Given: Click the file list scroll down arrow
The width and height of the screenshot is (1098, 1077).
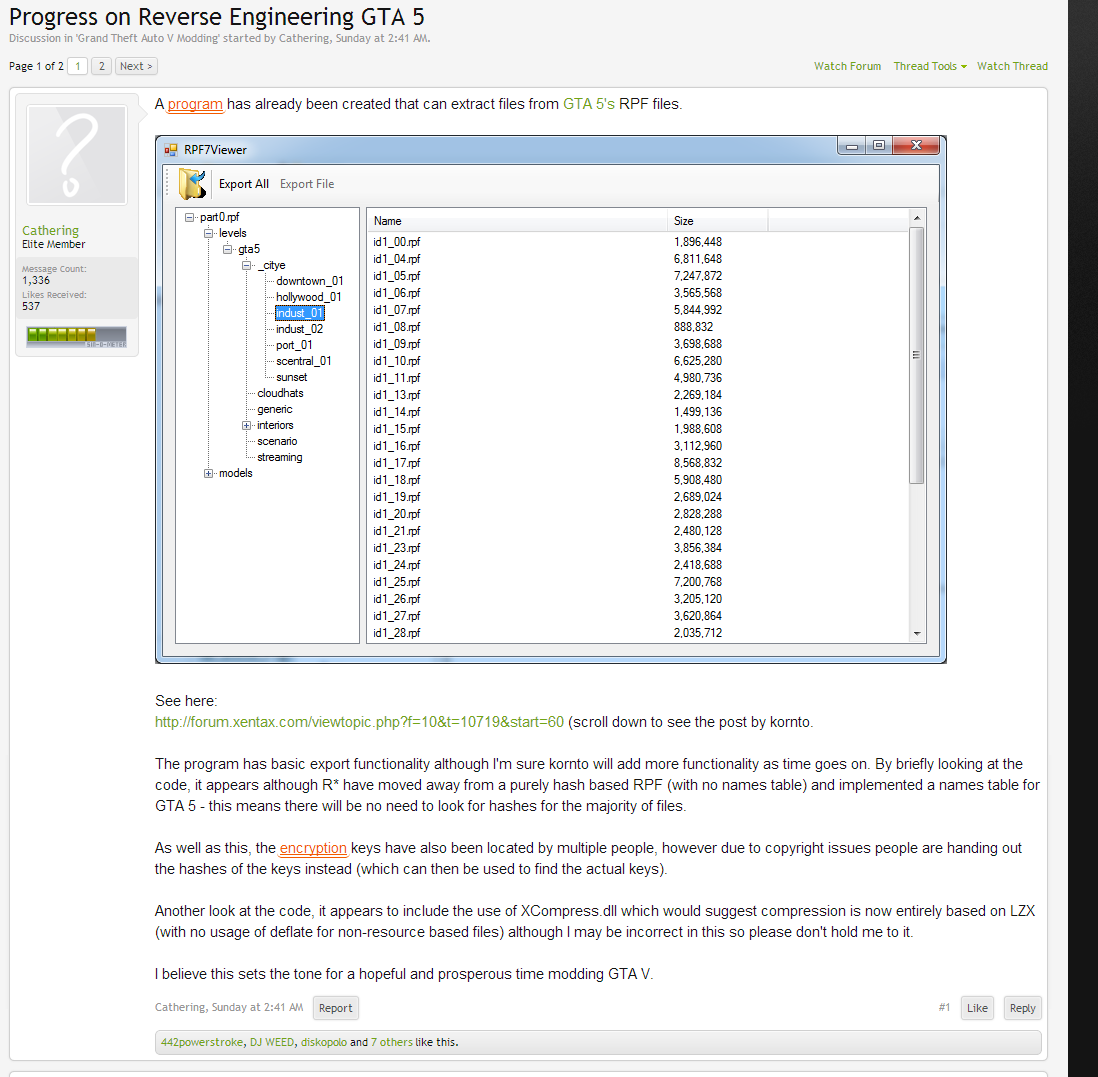Looking at the screenshot, I should tap(917, 634).
